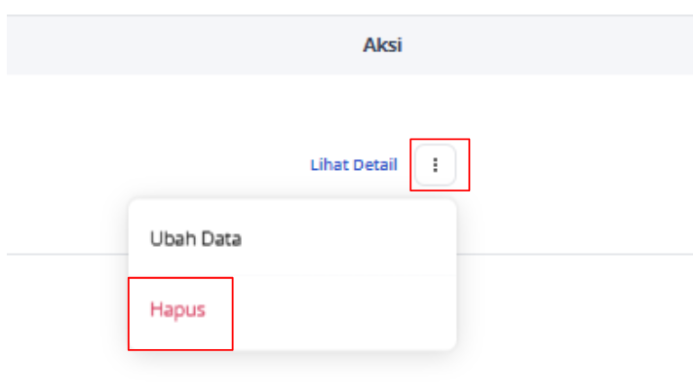Click the Aksi column header

[x=382, y=45]
